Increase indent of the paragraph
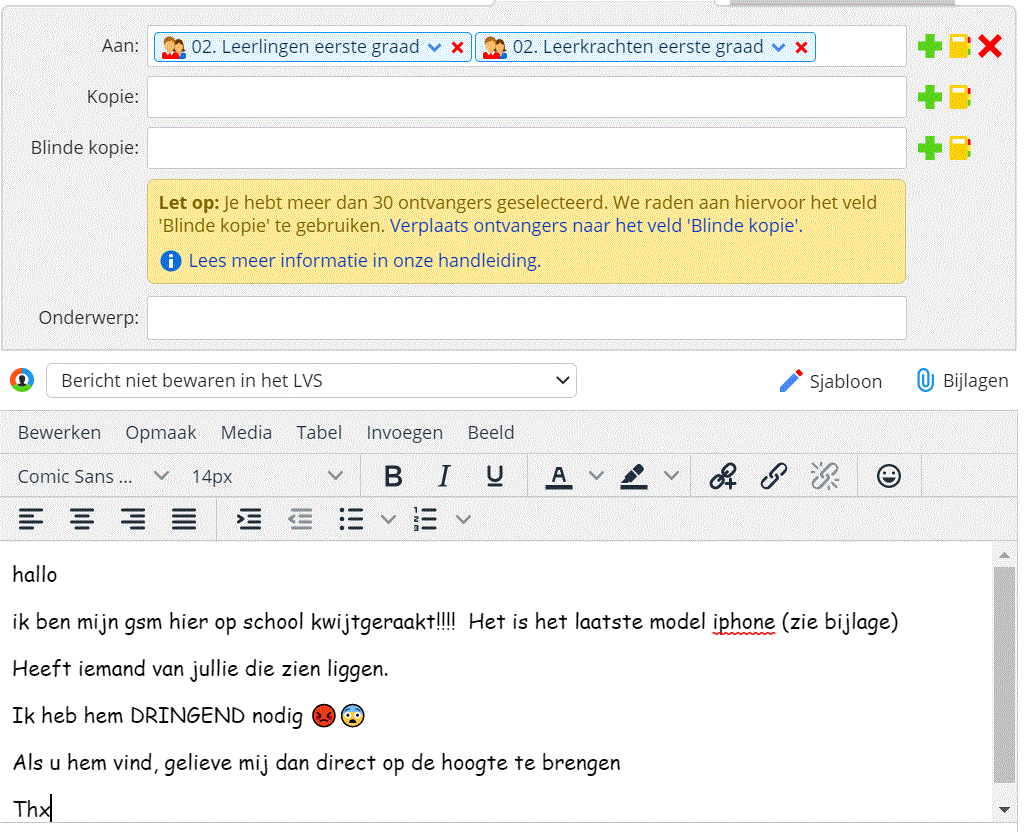Screen dimensions: 1027x832 pos(248,519)
